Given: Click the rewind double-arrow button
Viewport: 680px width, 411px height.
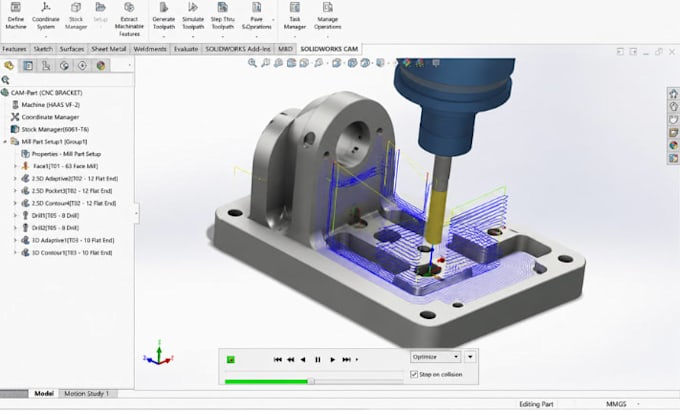Looking at the screenshot, I should point(291,359).
